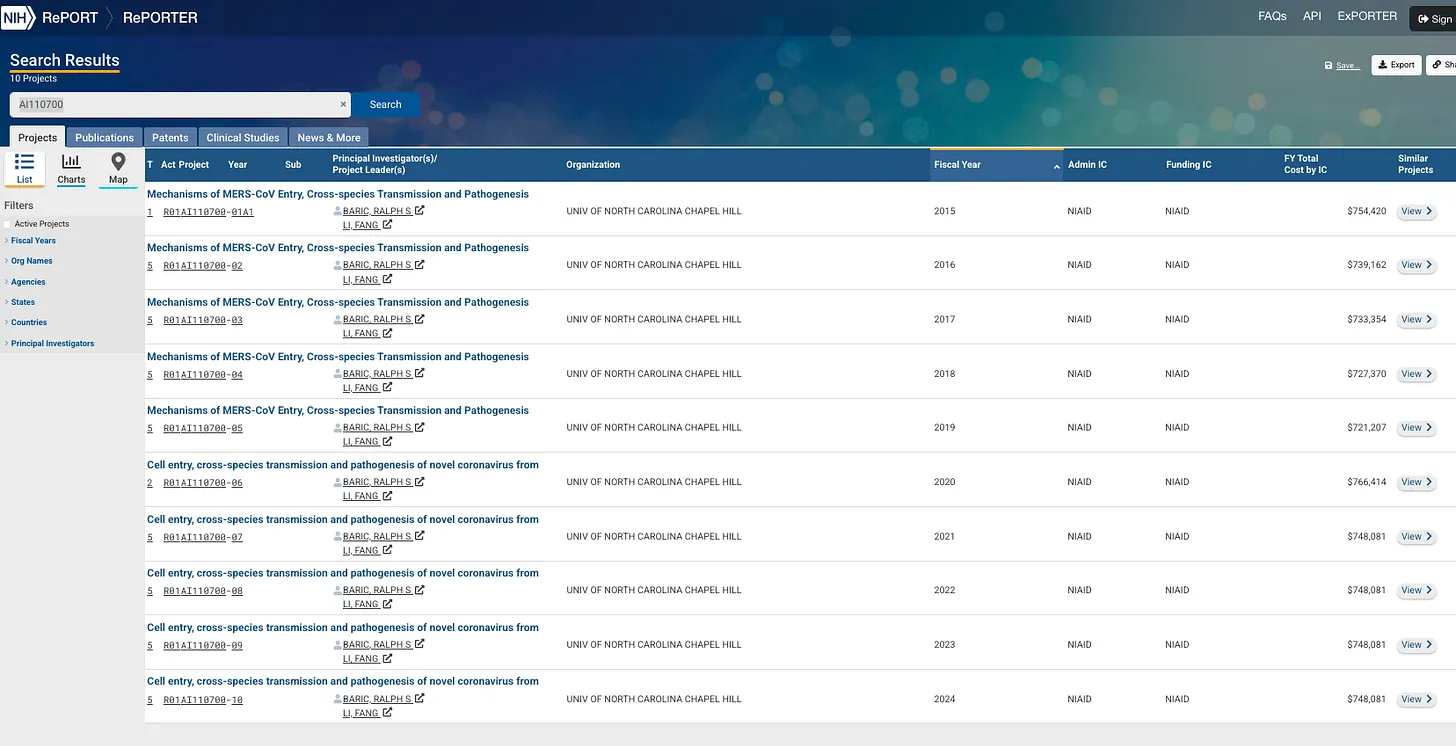Screen dimensions: 1456x746
Task: Open project R01AI110700-10 link
Action: [203, 700]
